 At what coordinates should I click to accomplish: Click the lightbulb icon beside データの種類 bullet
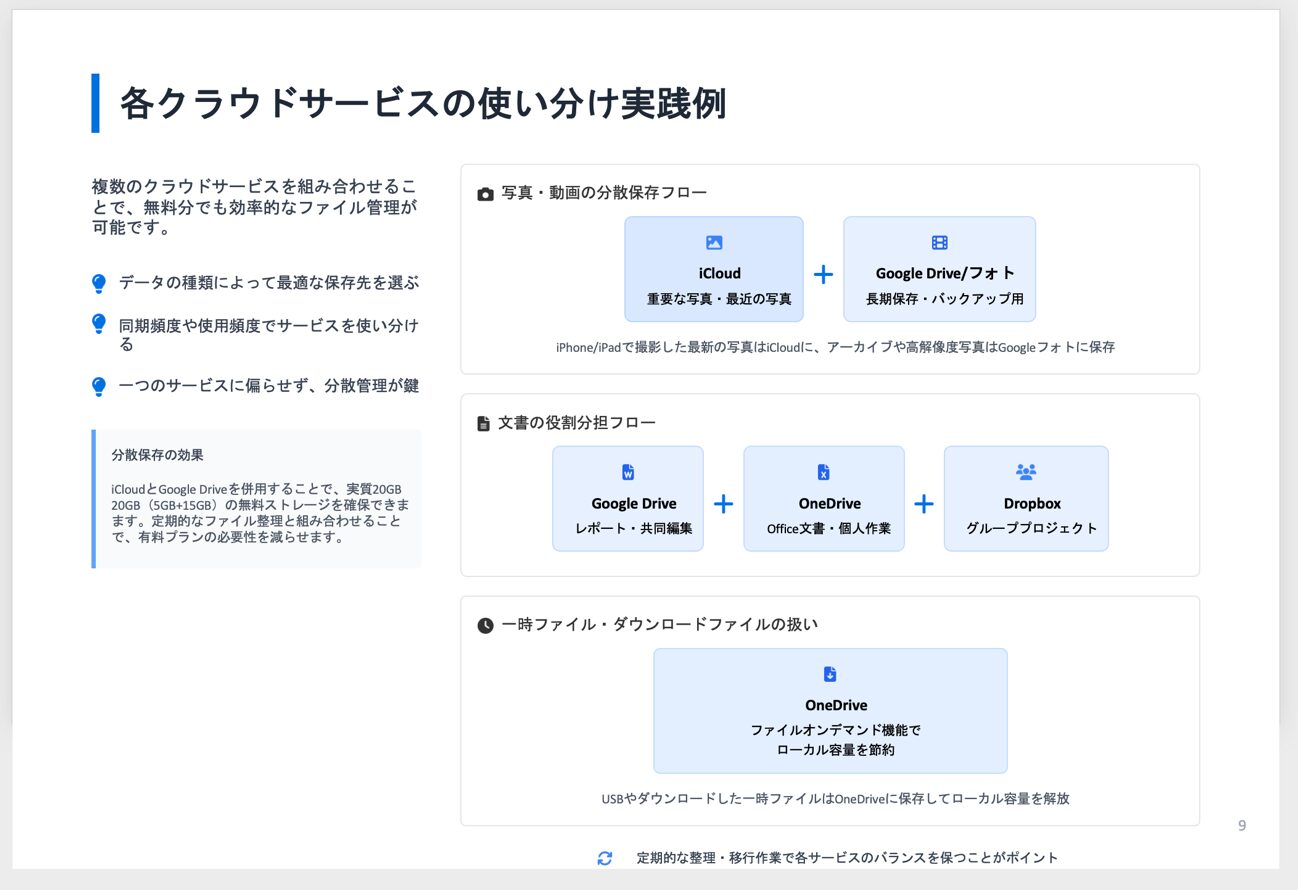tap(99, 284)
